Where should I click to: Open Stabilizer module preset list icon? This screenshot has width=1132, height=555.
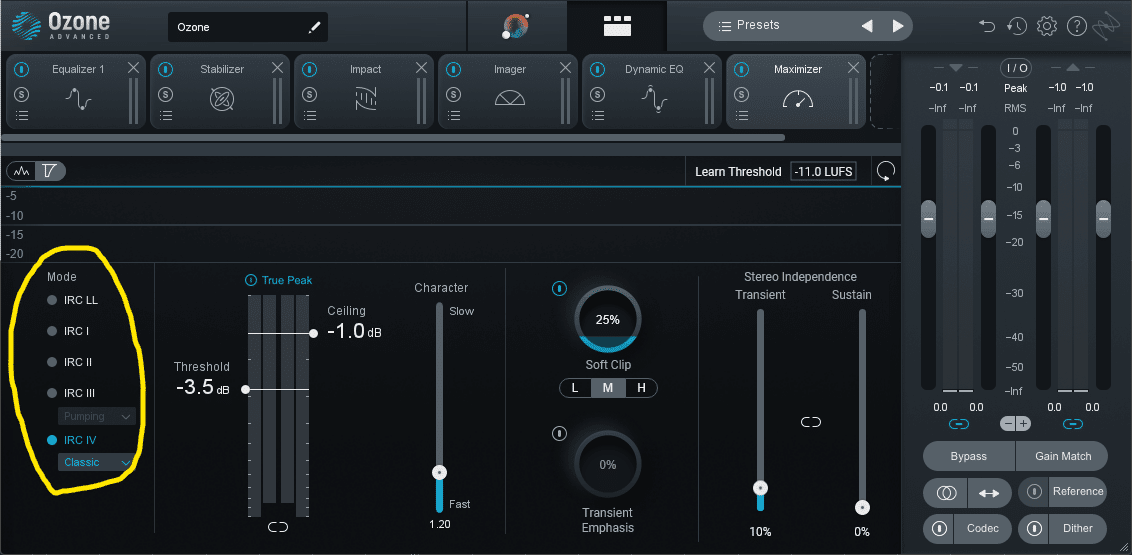pos(166,115)
